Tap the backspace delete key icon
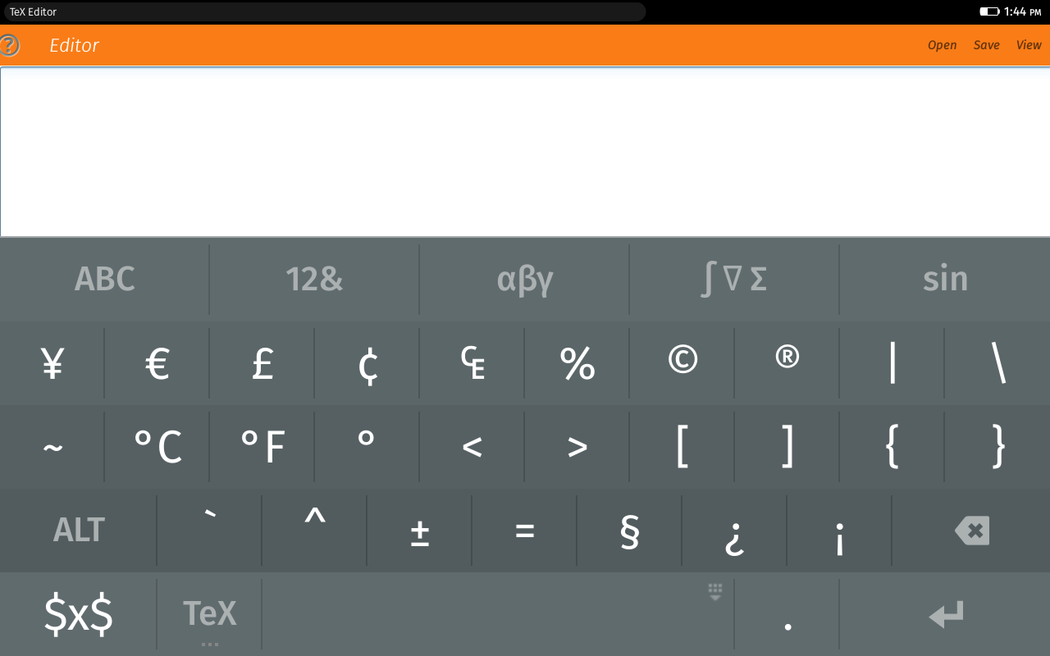The height and width of the screenshot is (656, 1050). pyautogui.click(x=971, y=531)
